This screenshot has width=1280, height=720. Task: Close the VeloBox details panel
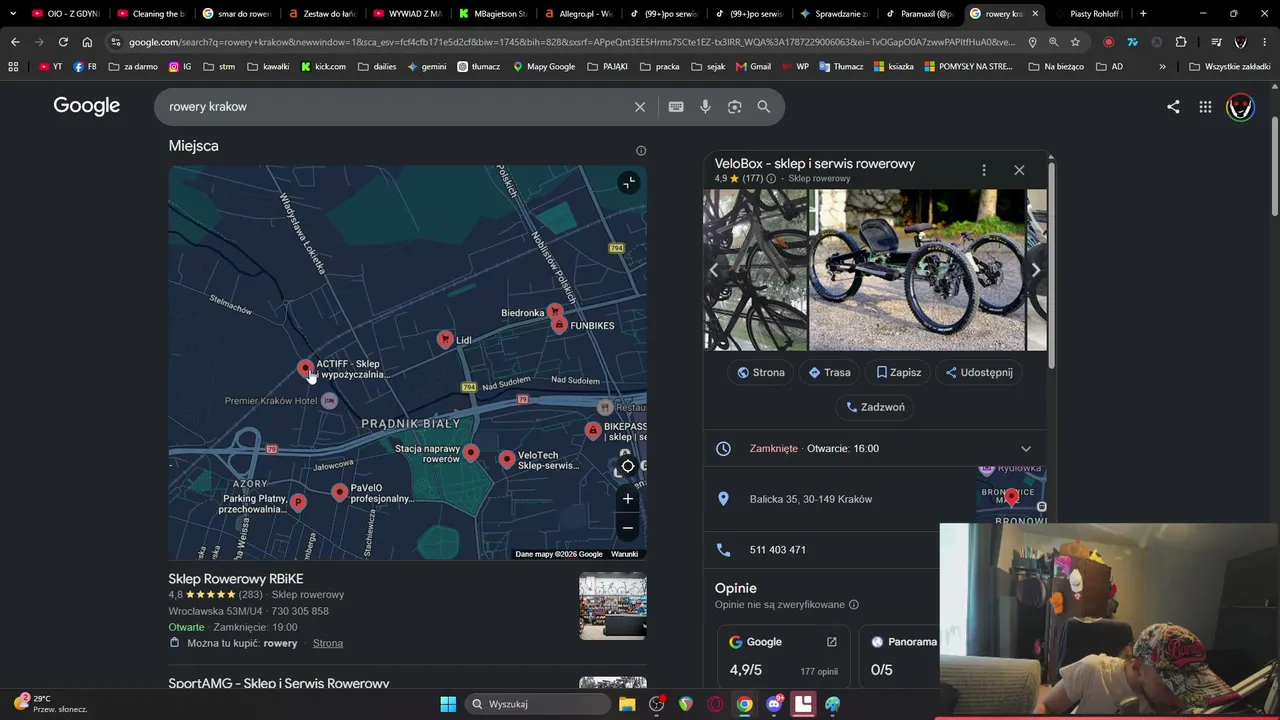coord(1019,170)
